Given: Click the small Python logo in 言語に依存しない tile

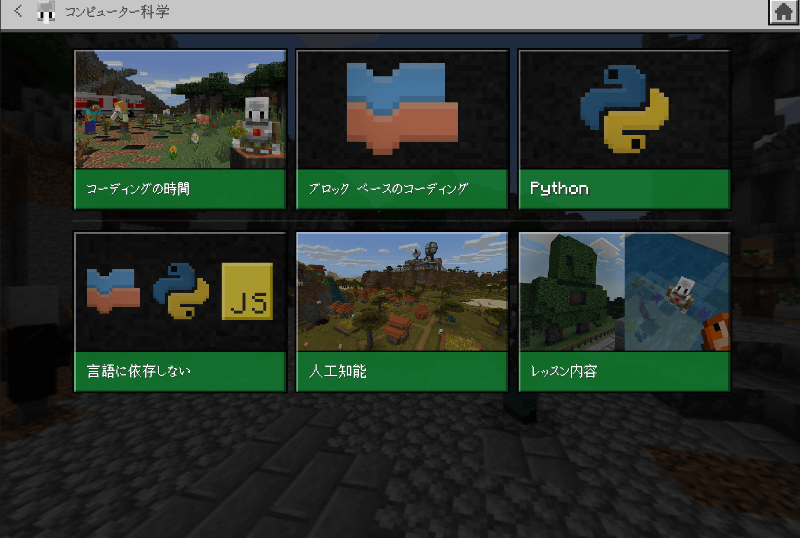Looking at the screenshot, I should [x=181, y=291].
